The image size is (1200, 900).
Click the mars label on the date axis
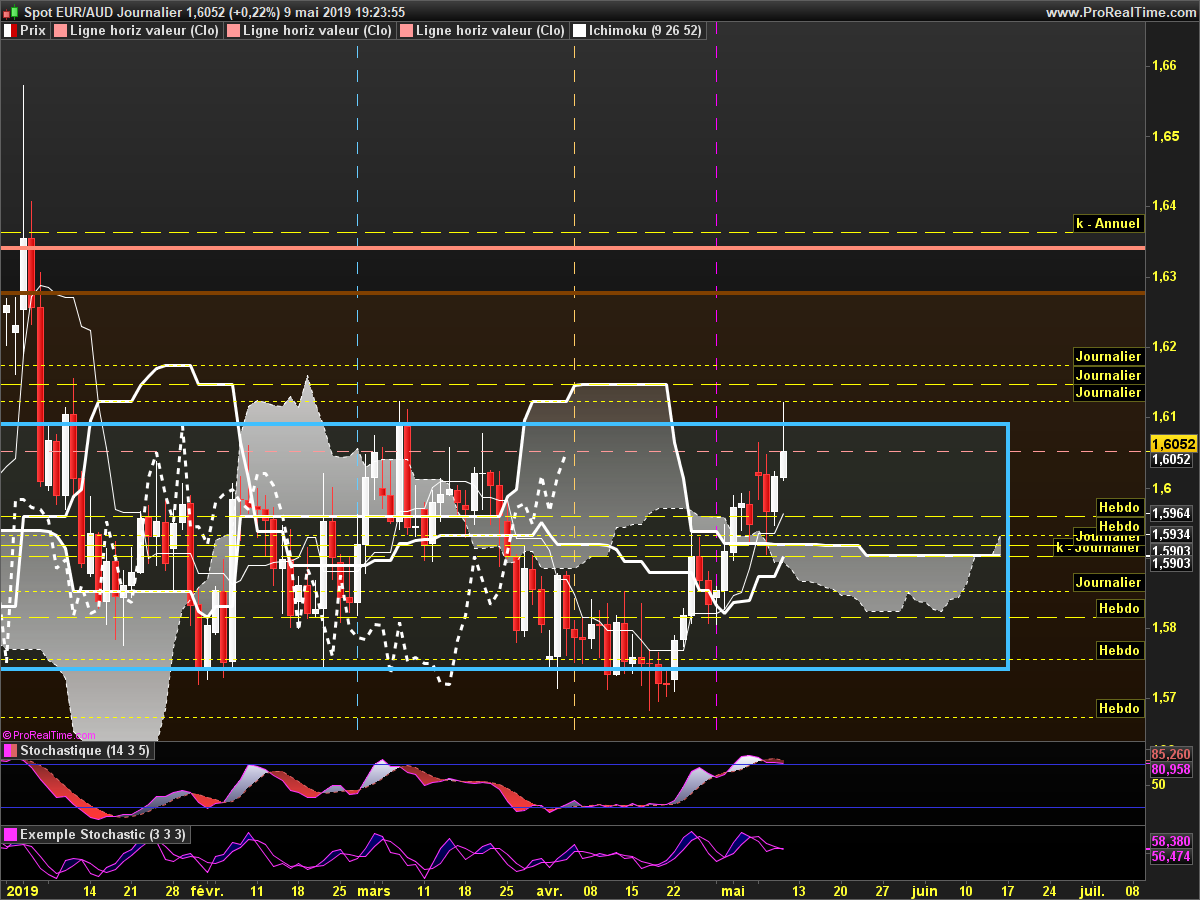(373, 890)
